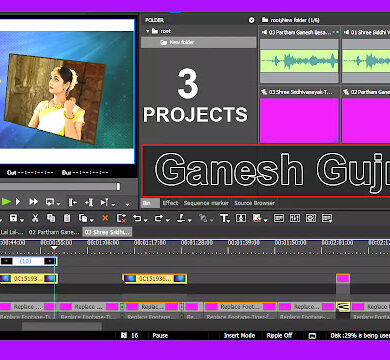This screenshot has width=390, height=360.
Task: Click the Fast Forward double-arrow button
Action: pos(34,202)
